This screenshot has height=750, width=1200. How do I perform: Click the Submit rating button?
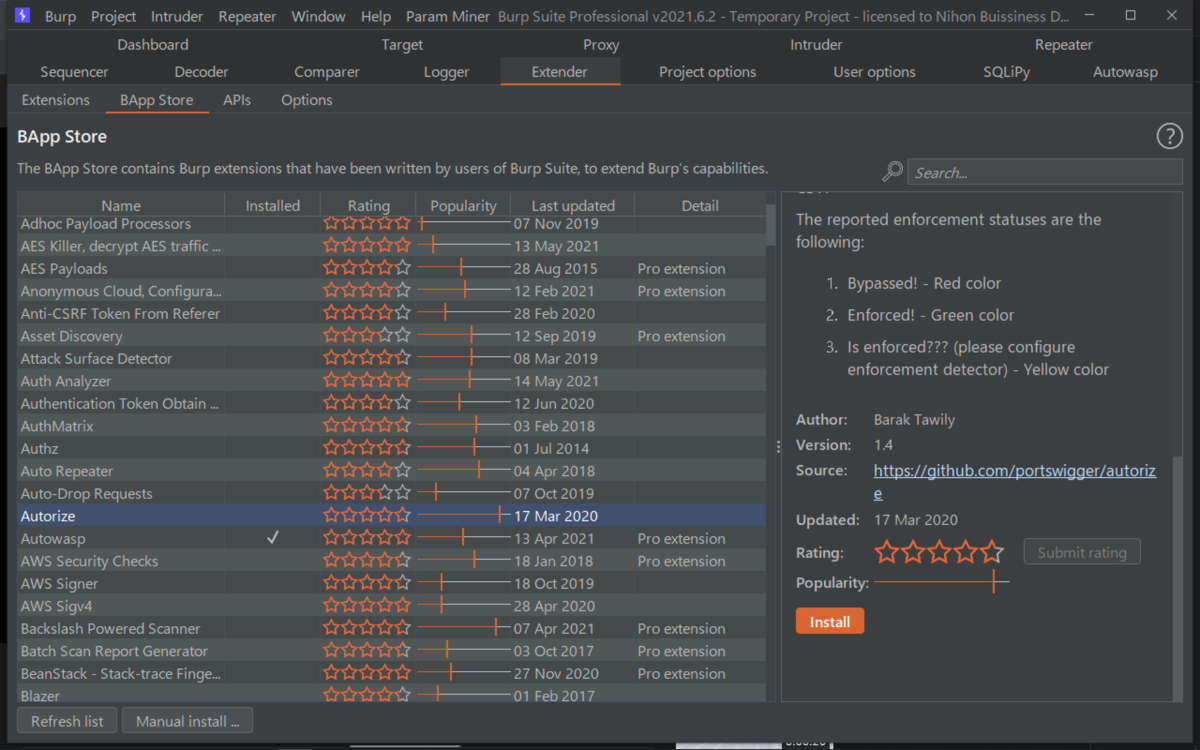(1082, 552)
